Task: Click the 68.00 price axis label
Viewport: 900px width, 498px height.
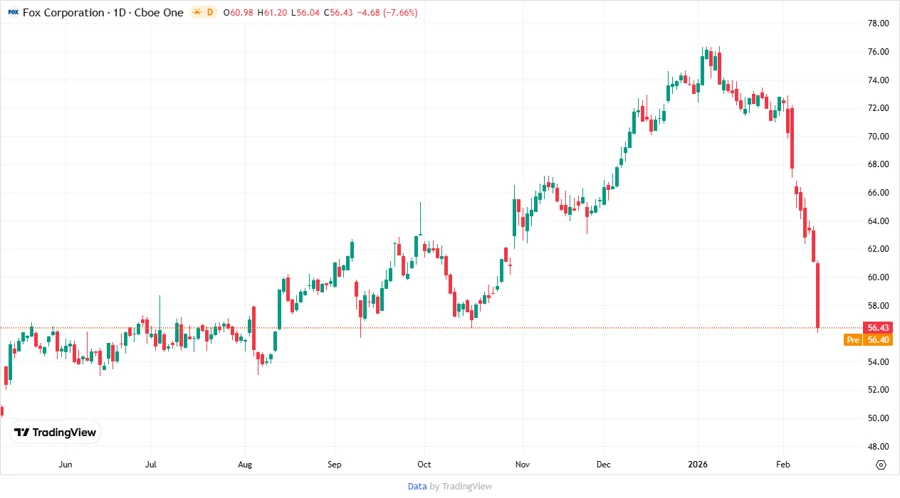Action: [x=878, y=164]
